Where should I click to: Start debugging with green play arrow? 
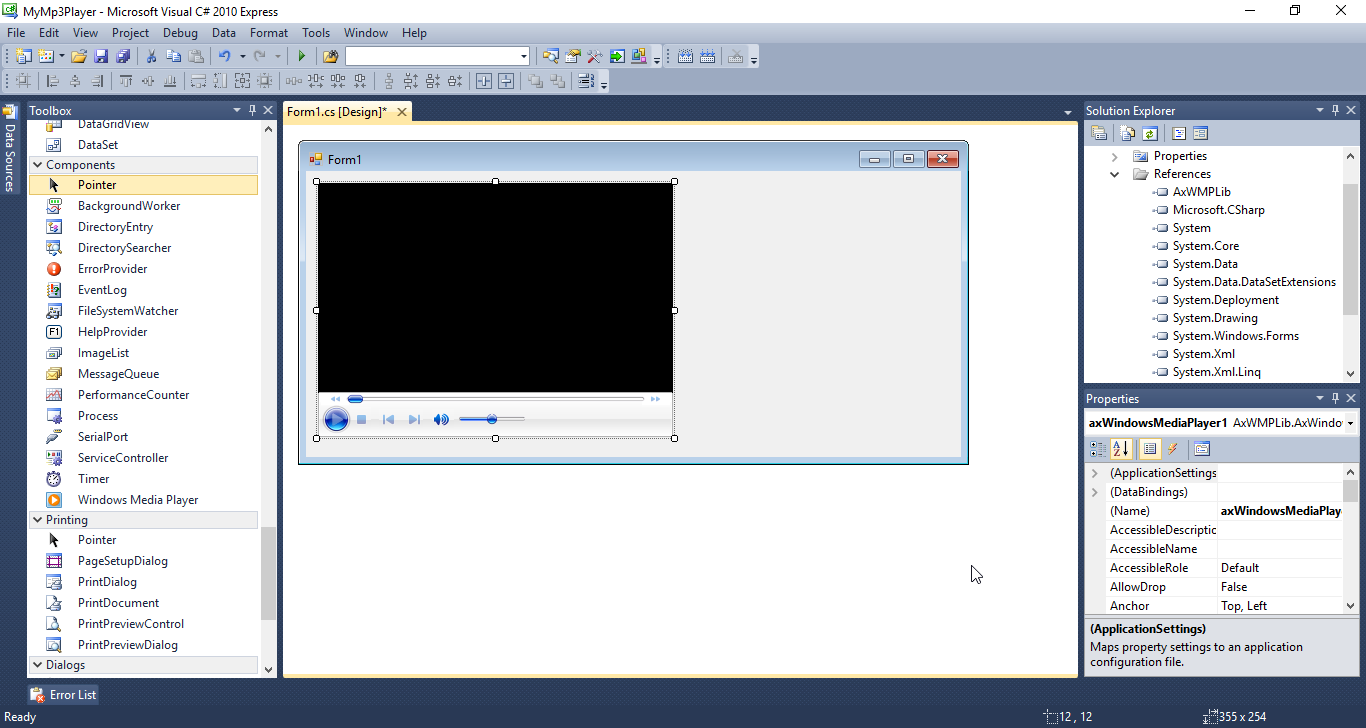pyautogui.click(x=301, y=56)
